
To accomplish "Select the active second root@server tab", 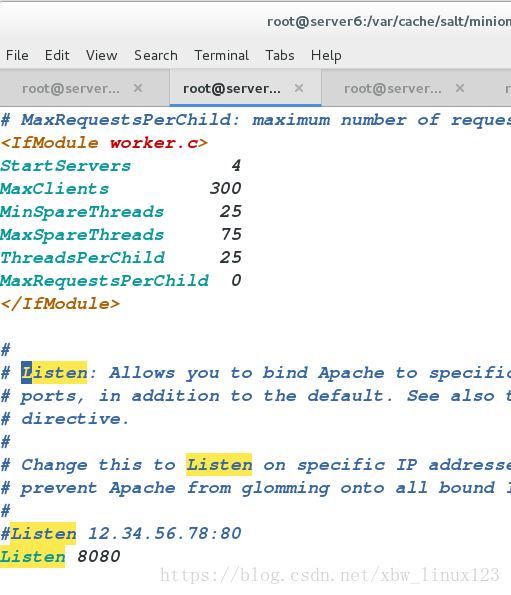I will [x=232, y=88].
